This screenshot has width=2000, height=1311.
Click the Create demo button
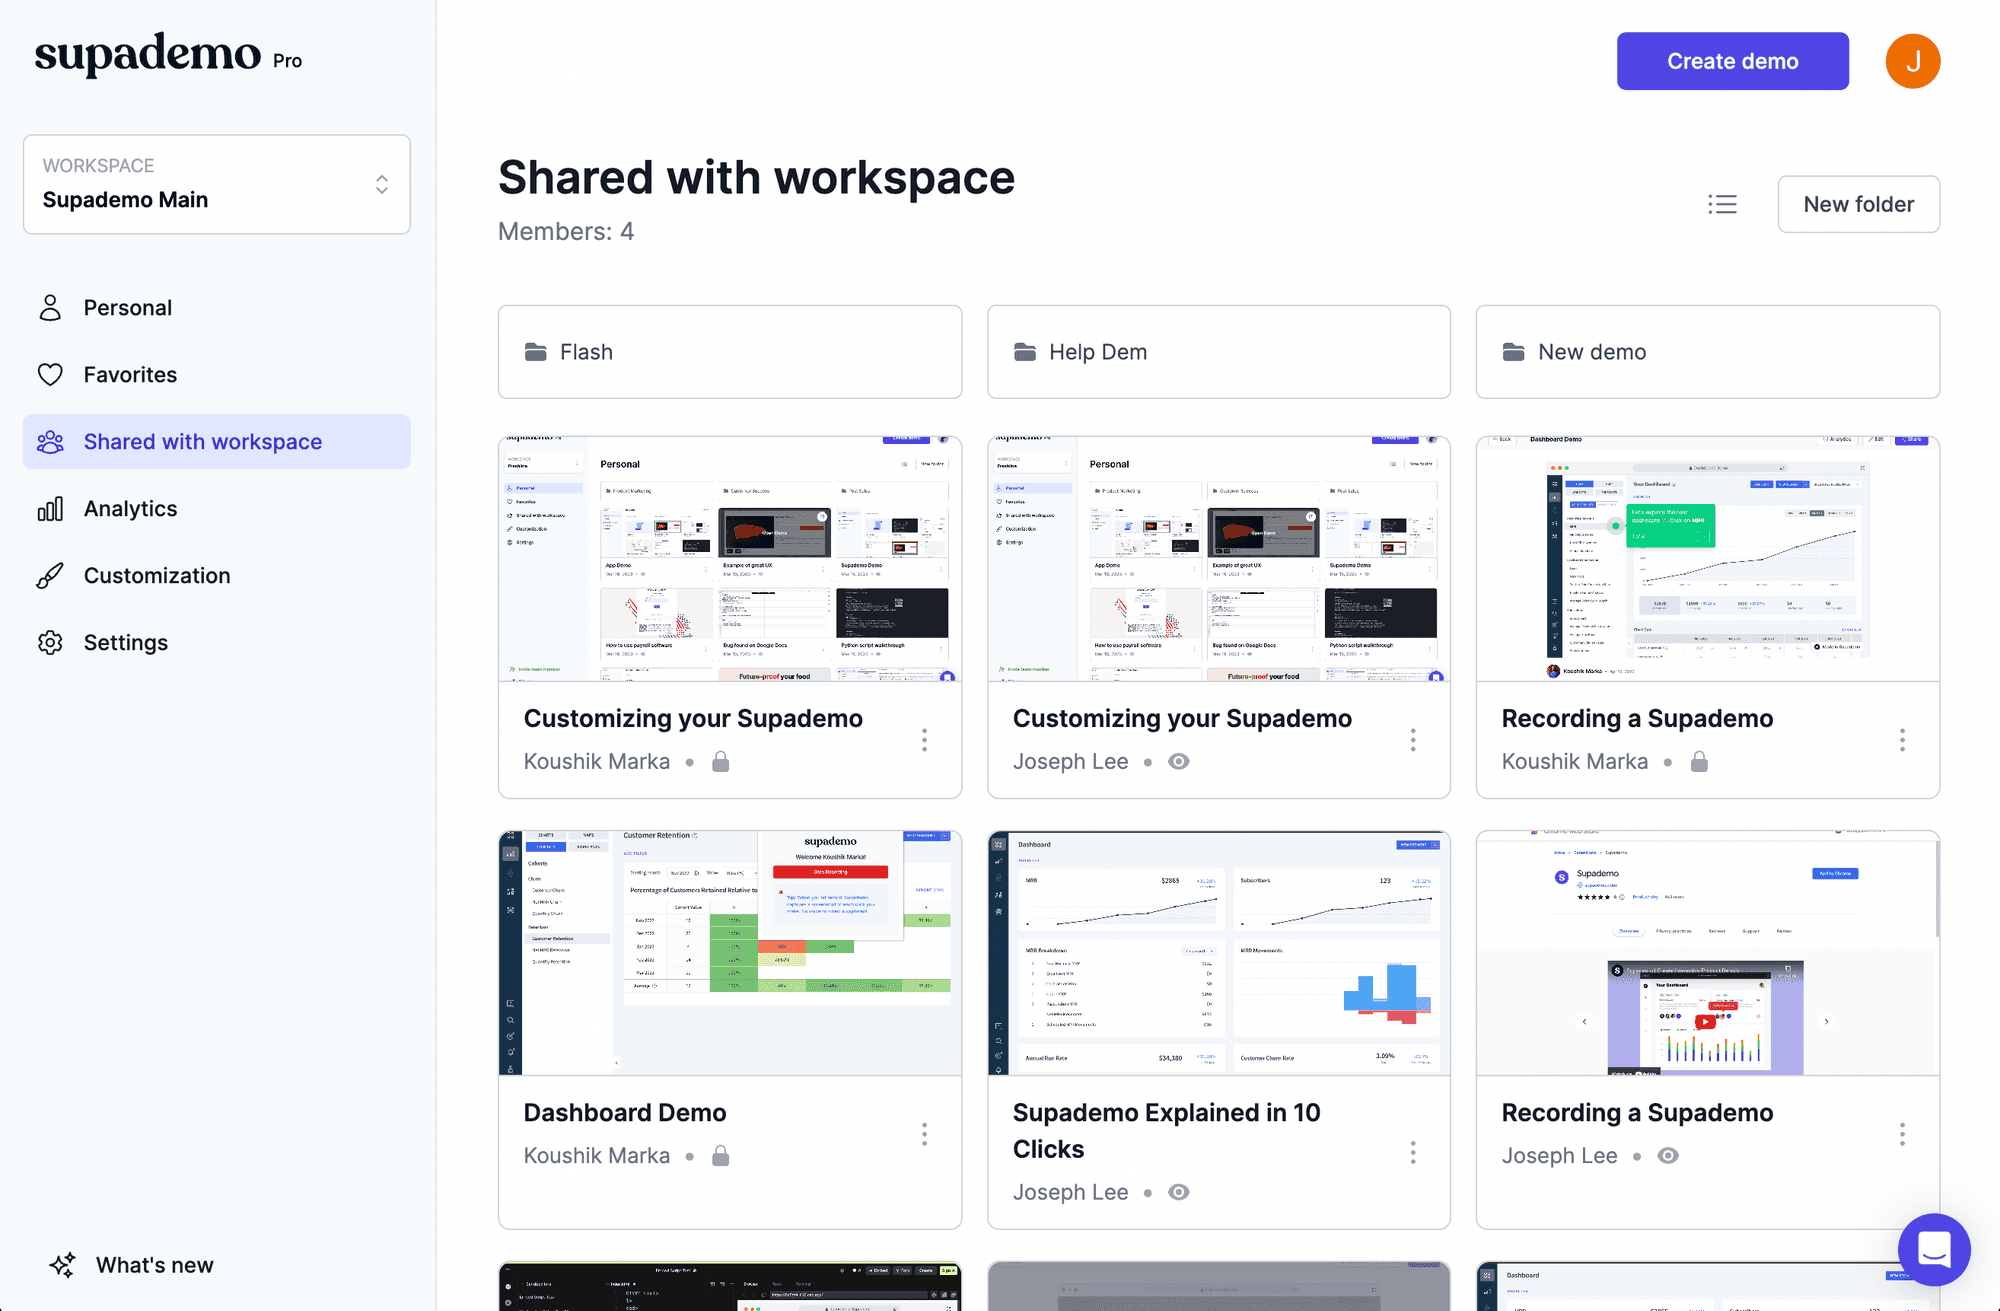[x=1733, y=61]
